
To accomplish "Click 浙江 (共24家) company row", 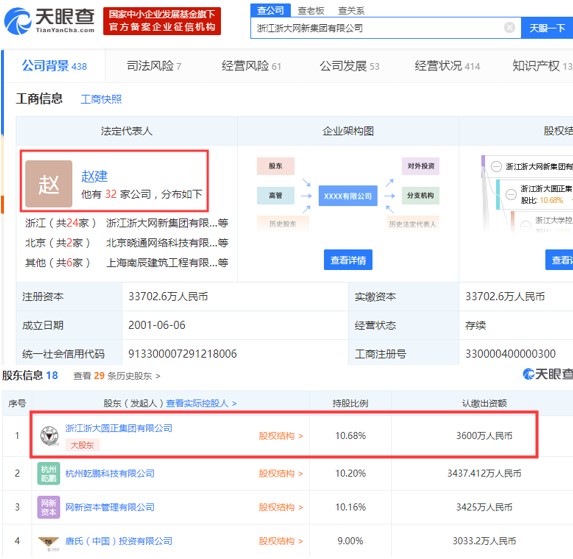I will pos(126,223).
